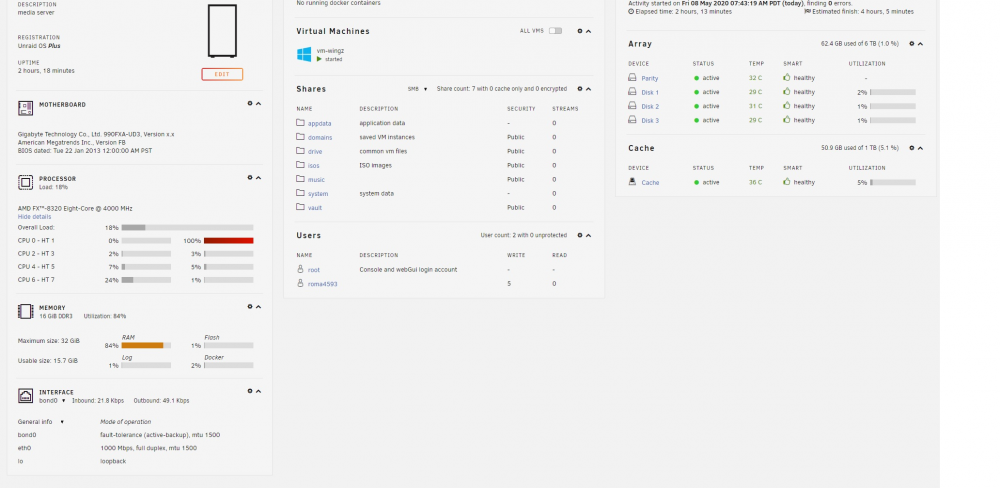The width and height of the screenshot is (1000, 488).
Task: Collapse the Cache section
Action: coord(920,147)
